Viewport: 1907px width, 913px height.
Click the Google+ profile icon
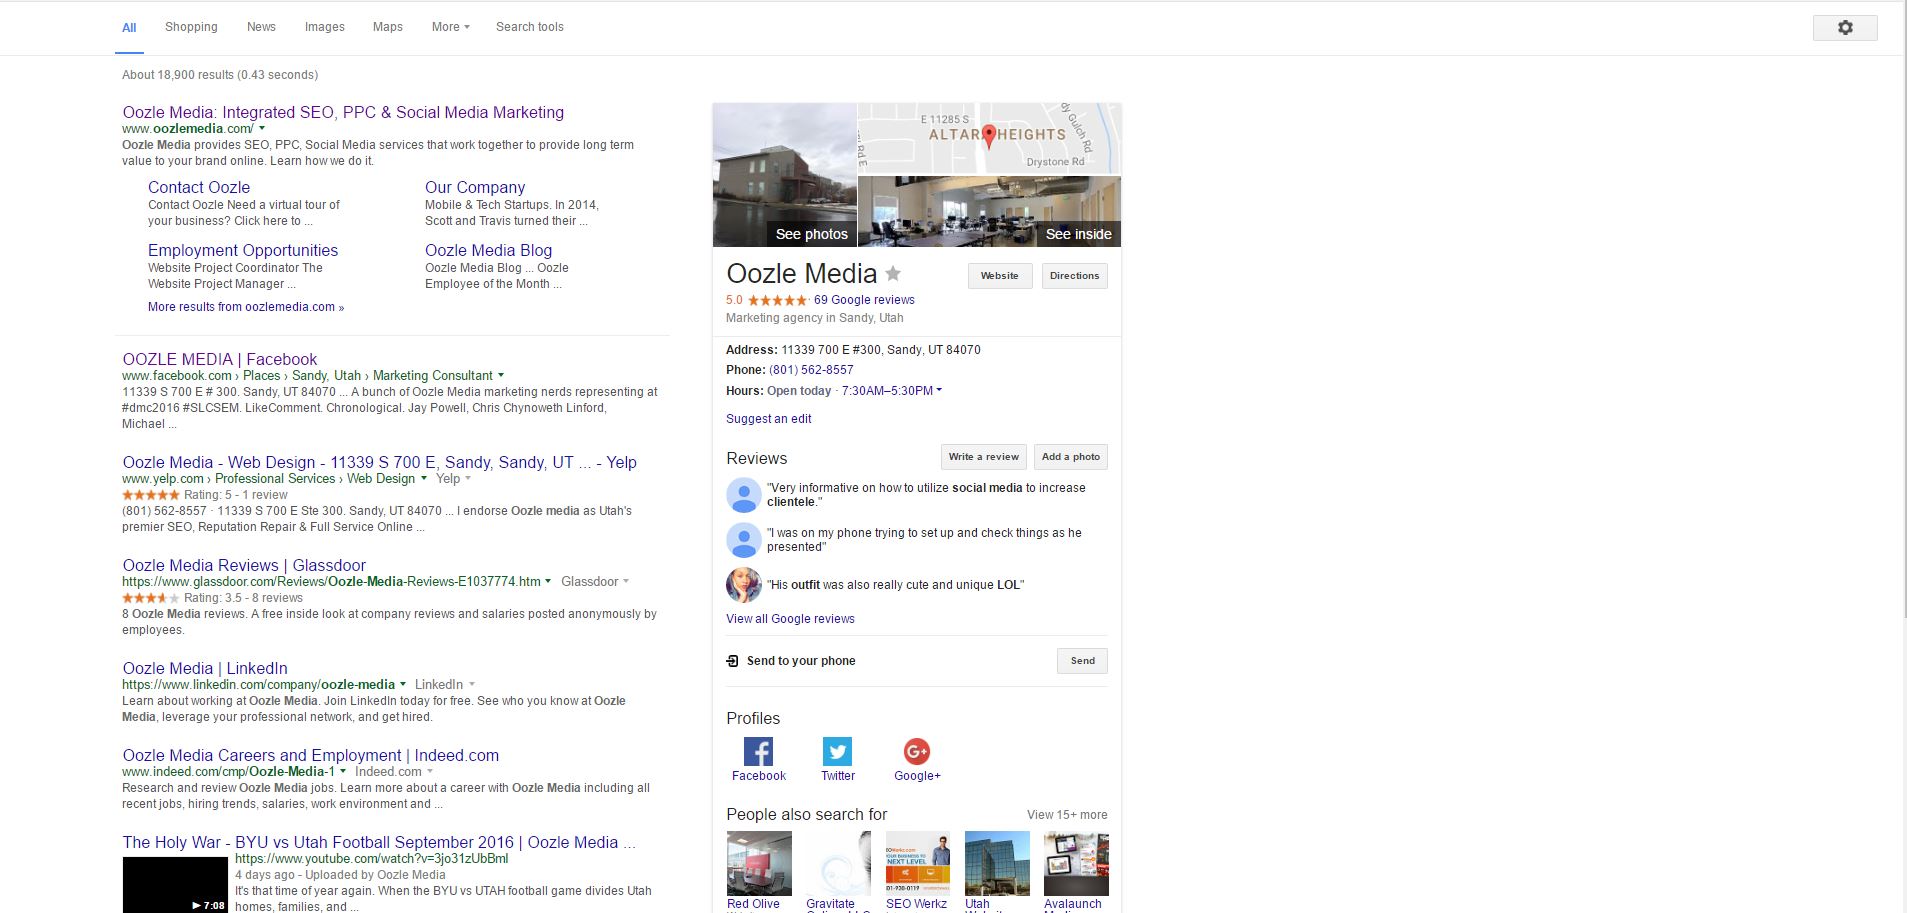(917, 751)
